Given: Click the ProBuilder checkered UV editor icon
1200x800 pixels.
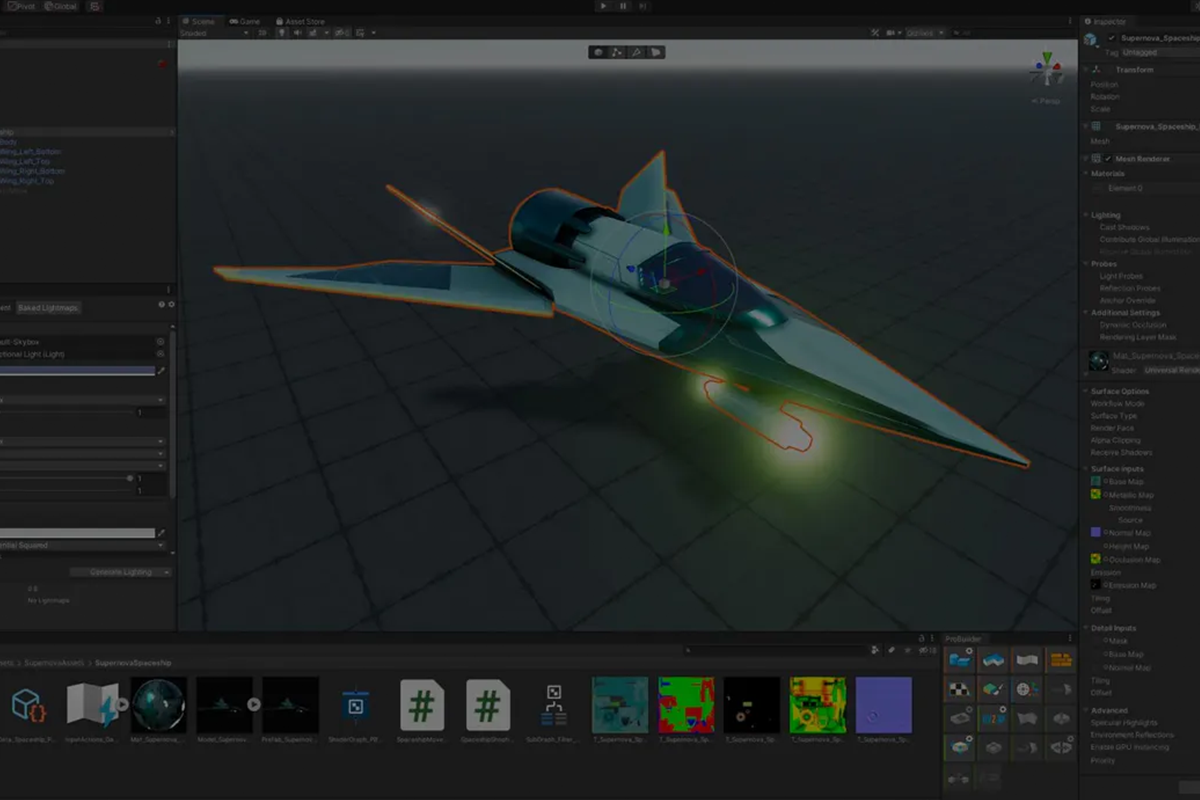Looking at the screenshot, I should [961, 689].
